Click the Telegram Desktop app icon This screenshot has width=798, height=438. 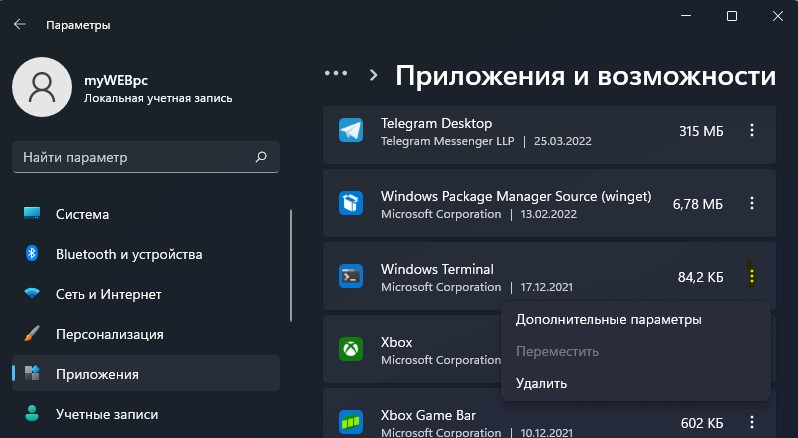351,131
